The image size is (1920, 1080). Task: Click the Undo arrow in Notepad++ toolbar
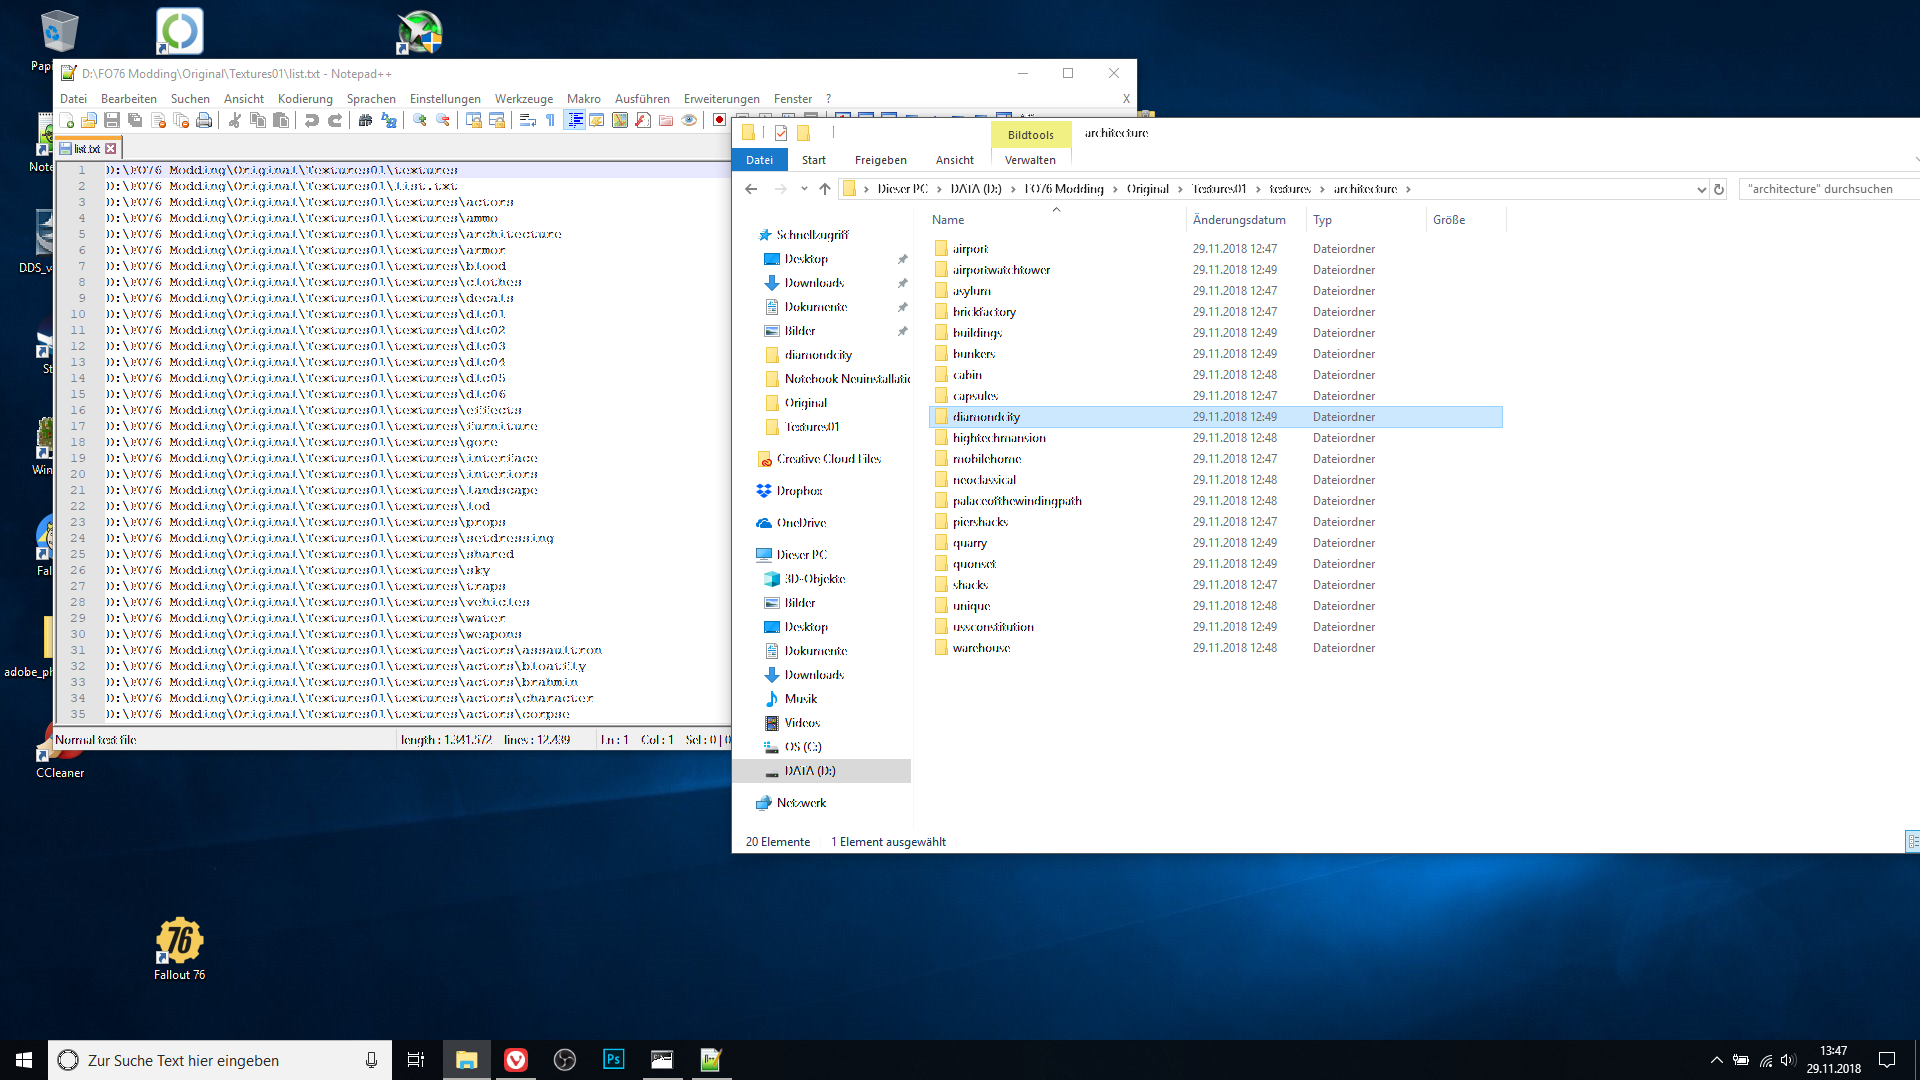312,120
